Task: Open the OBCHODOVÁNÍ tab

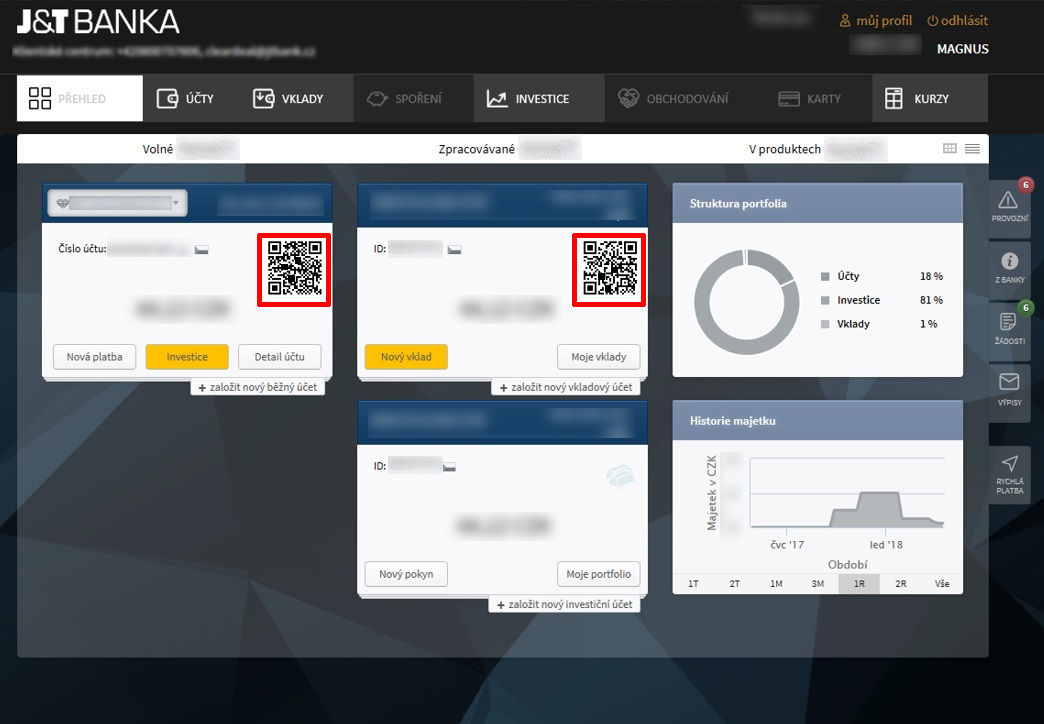Action: [x=673, y=99]
